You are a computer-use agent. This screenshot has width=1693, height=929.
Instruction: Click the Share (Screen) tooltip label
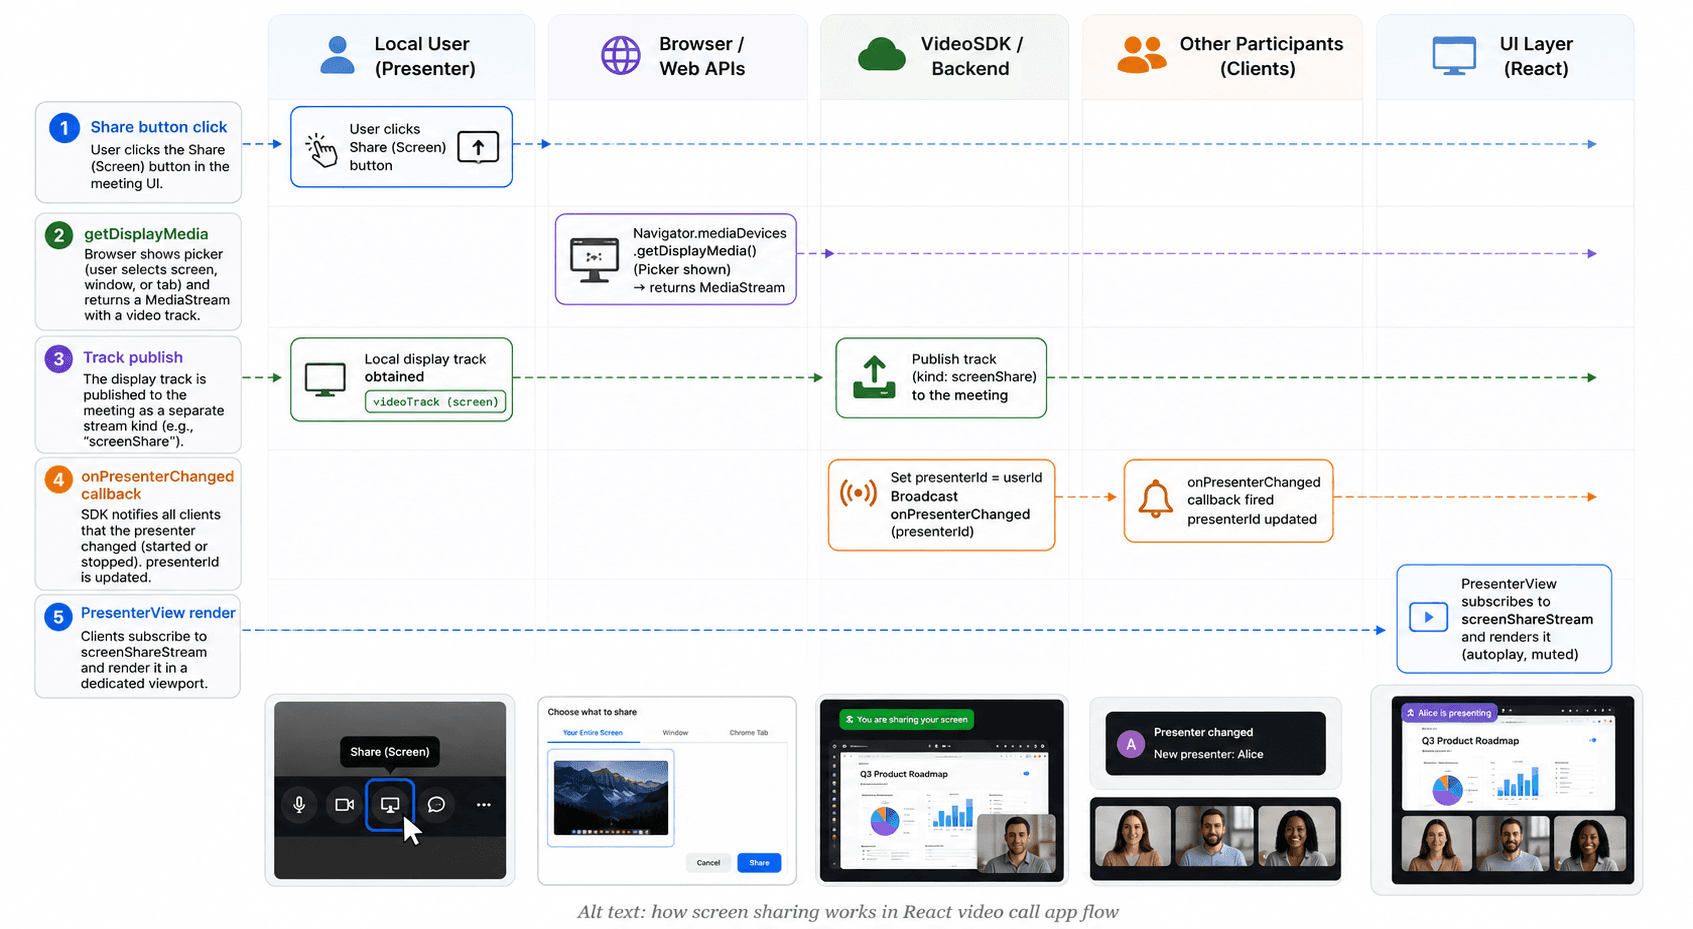point(390,752)
